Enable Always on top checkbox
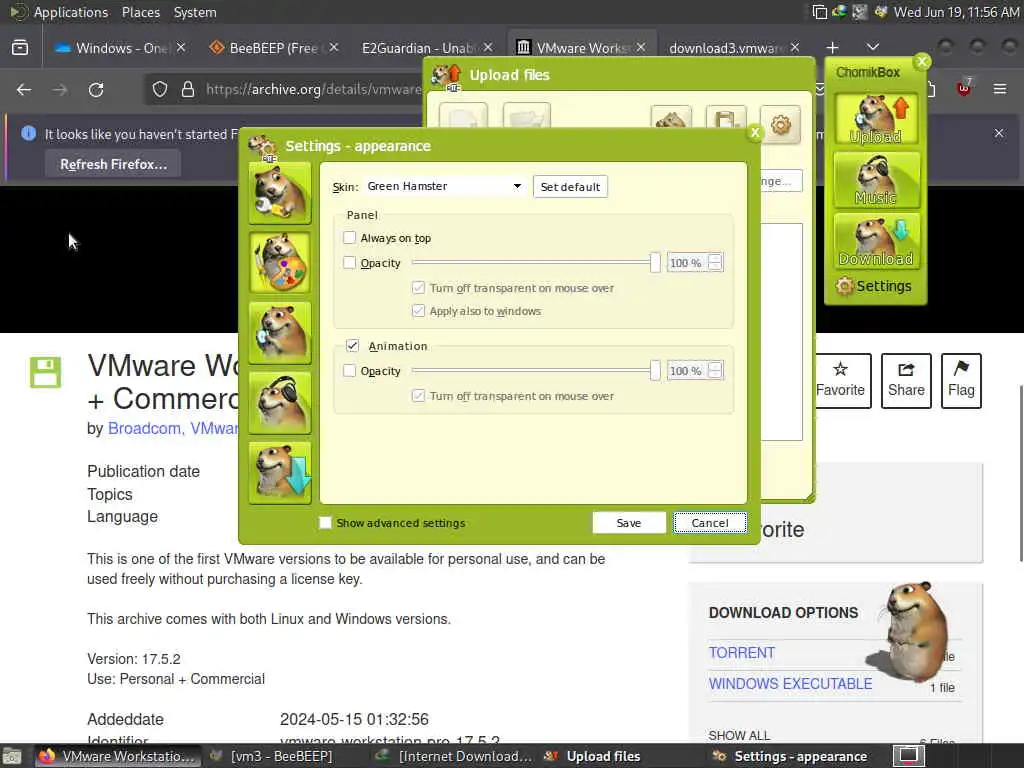Viewport: 1024px width, 768px height. tap(349, 238)
